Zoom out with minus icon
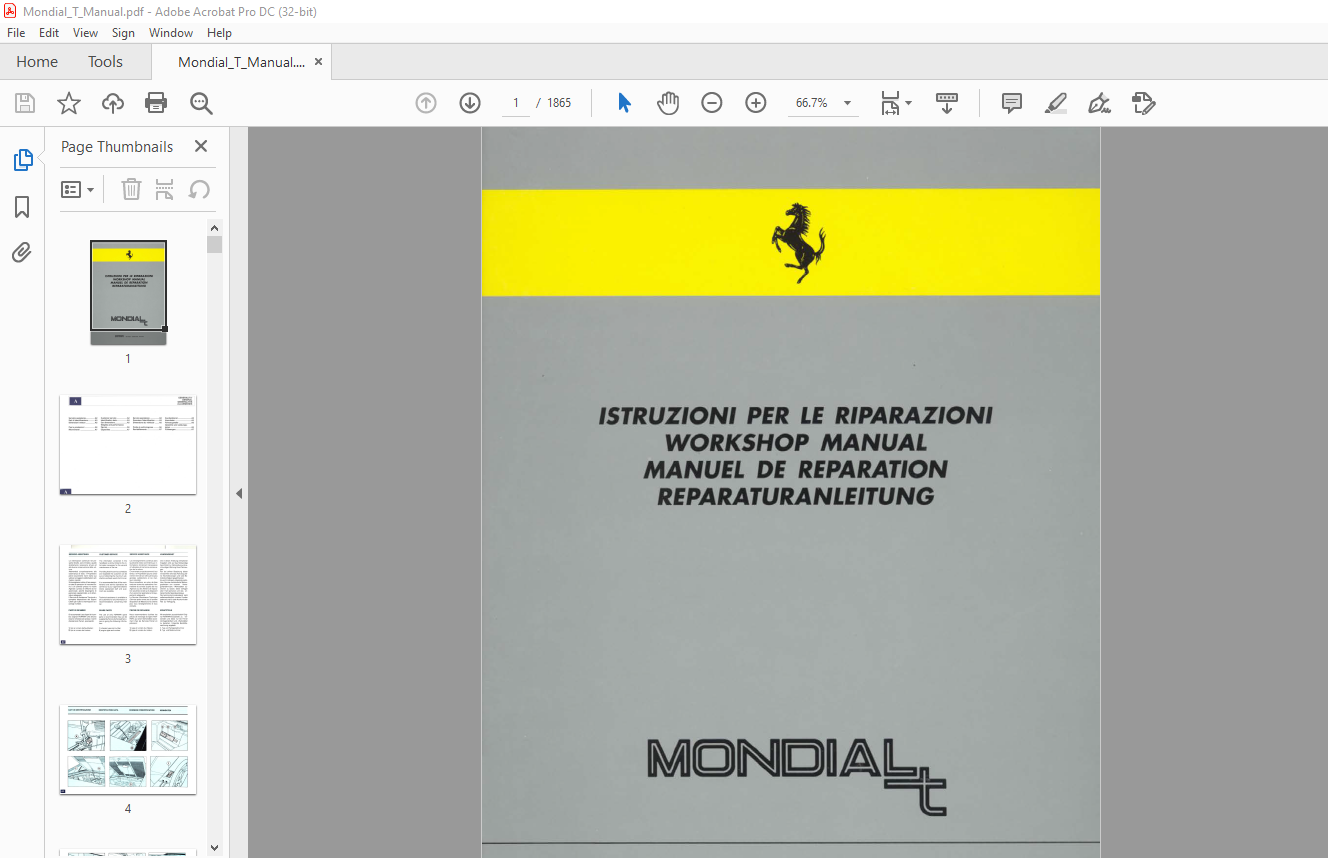The height and width of the screenshot is (858, 1328). (712, 103)
